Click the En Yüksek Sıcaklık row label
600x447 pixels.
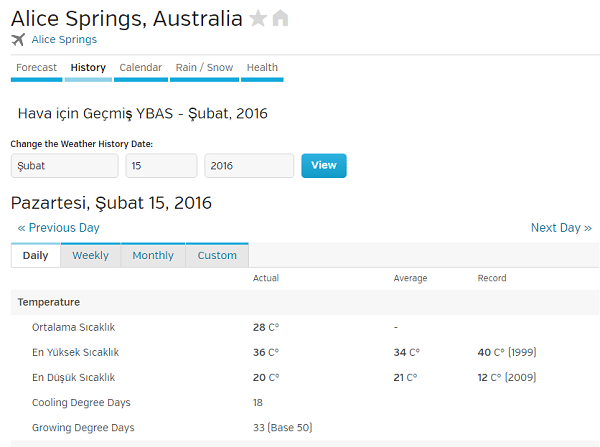75,352
